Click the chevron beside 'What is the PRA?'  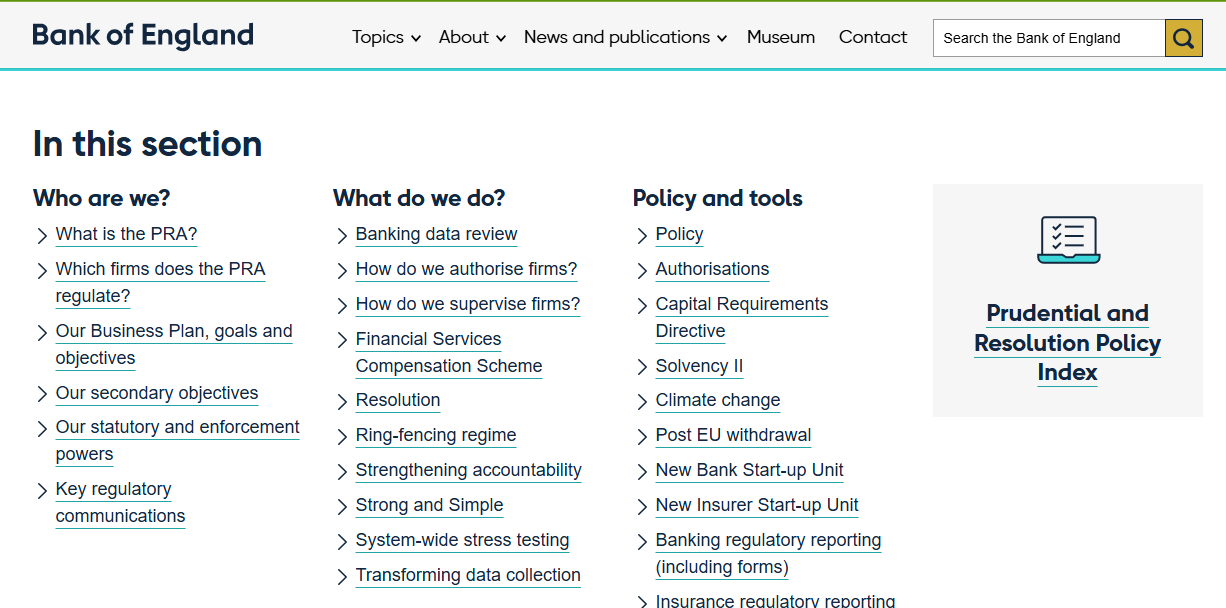pyautogui.click(x=41, y=235)
